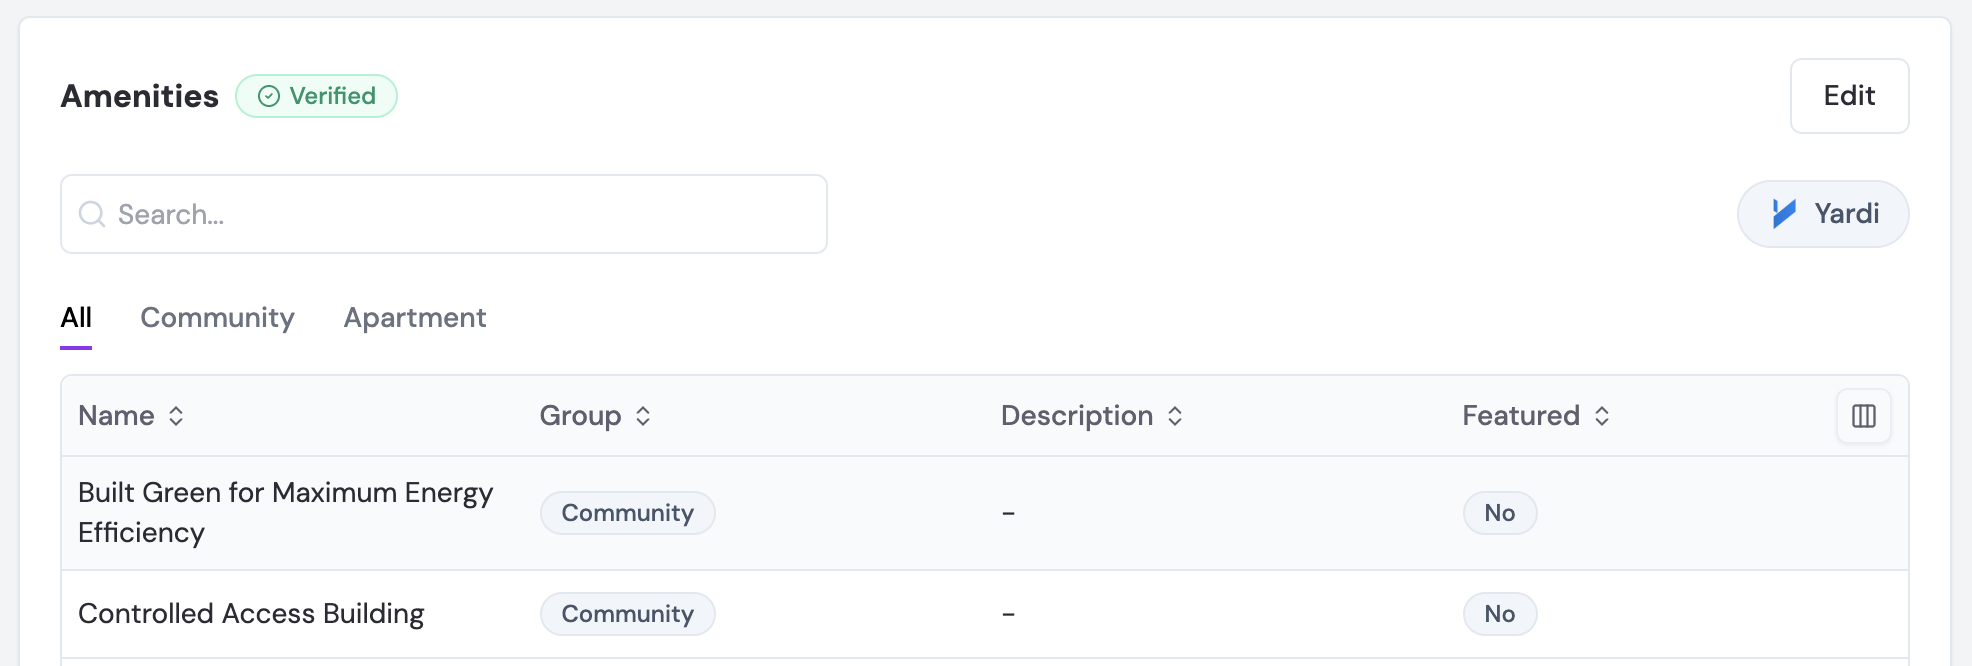Sort table by Group column arrows
Viewport: 1972px width, 666px height.
(x=643, y=416)
